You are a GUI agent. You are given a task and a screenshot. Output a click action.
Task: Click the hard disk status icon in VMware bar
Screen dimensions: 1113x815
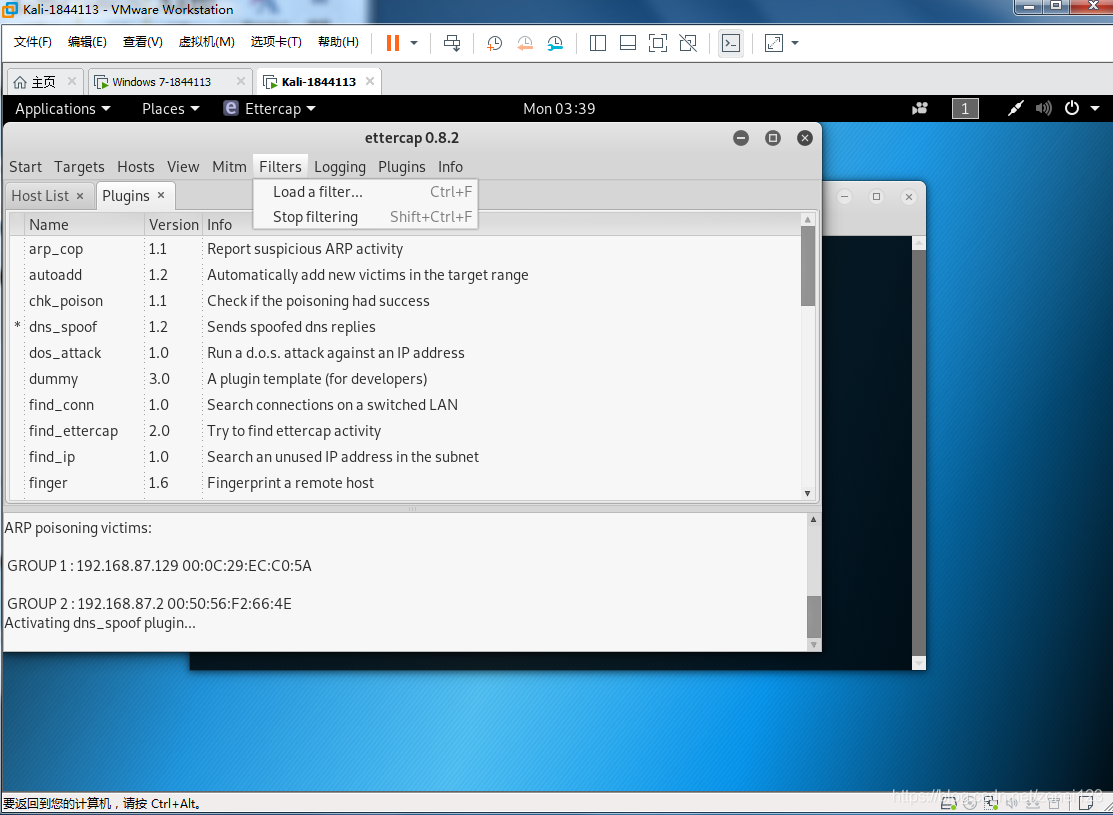click(x=948, y=803)
